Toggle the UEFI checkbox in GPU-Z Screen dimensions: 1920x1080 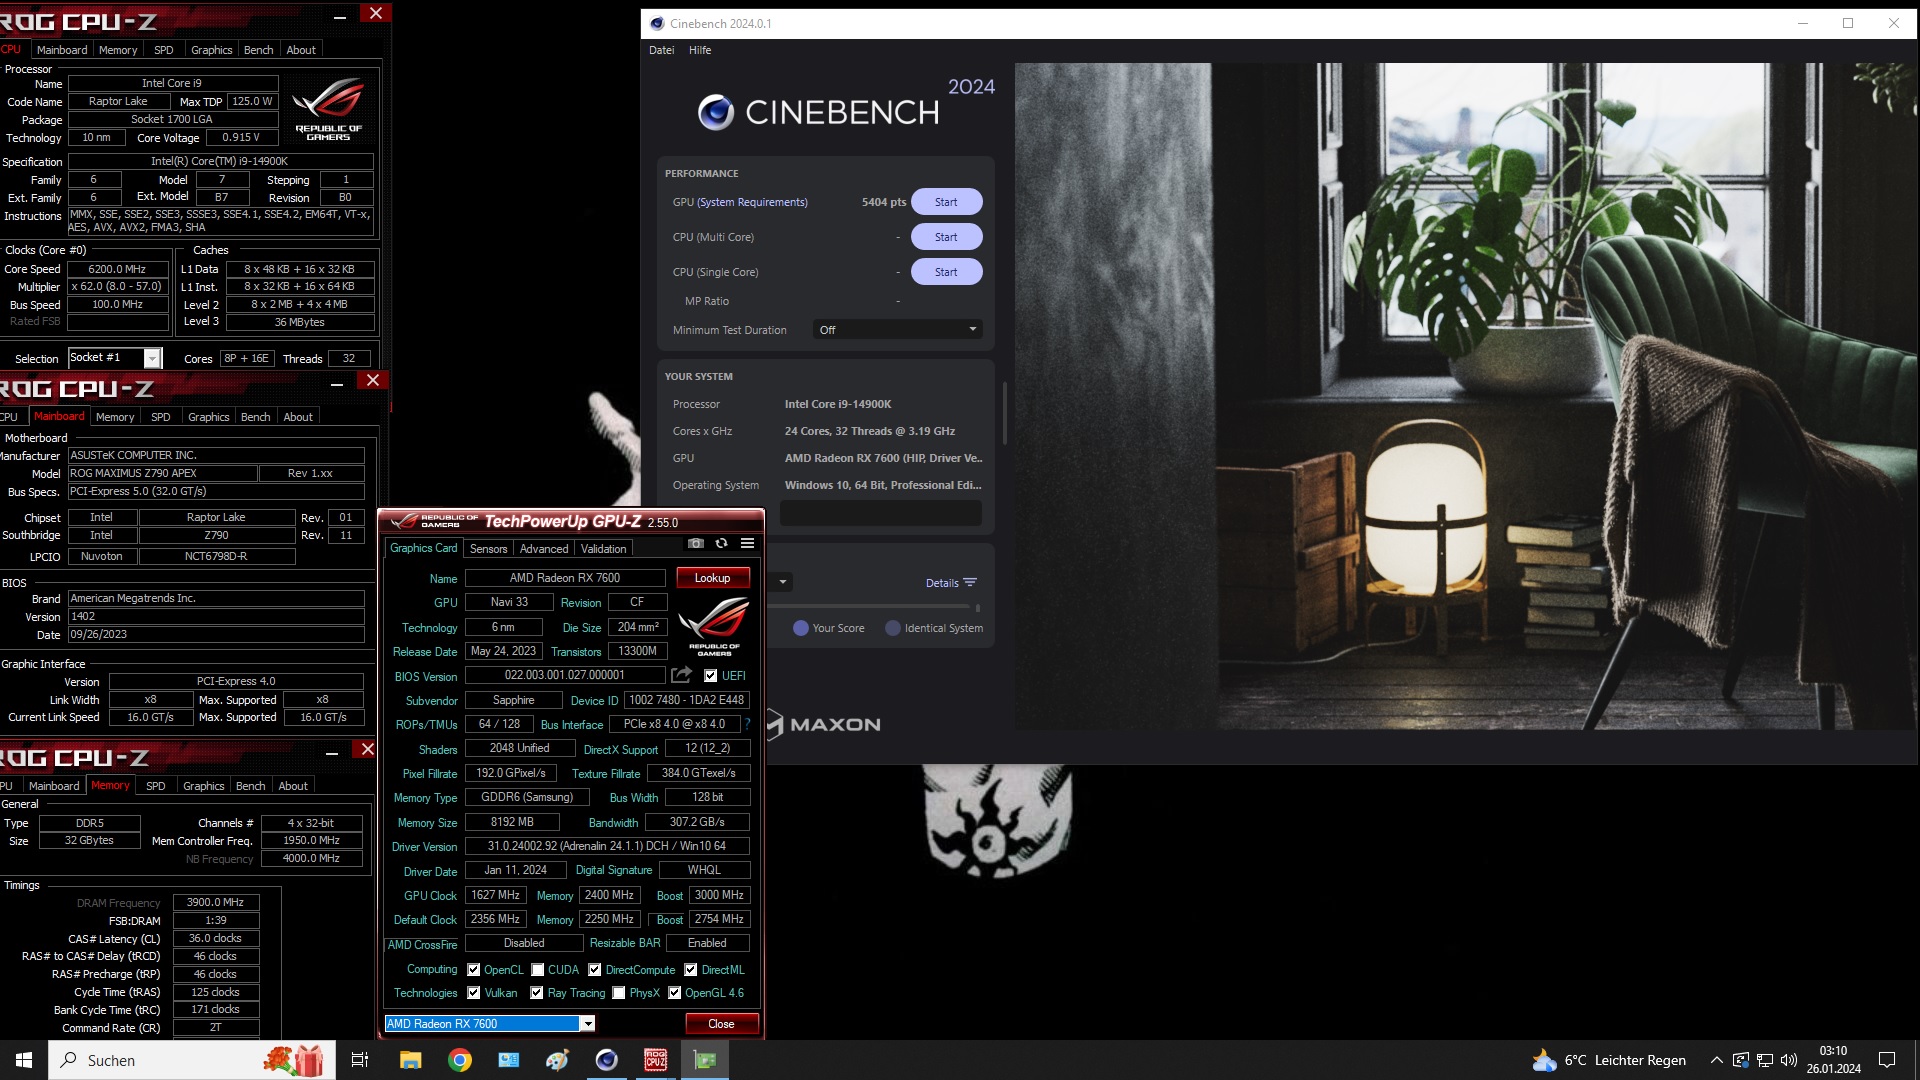pyautogui.click(x=710, y=675)
